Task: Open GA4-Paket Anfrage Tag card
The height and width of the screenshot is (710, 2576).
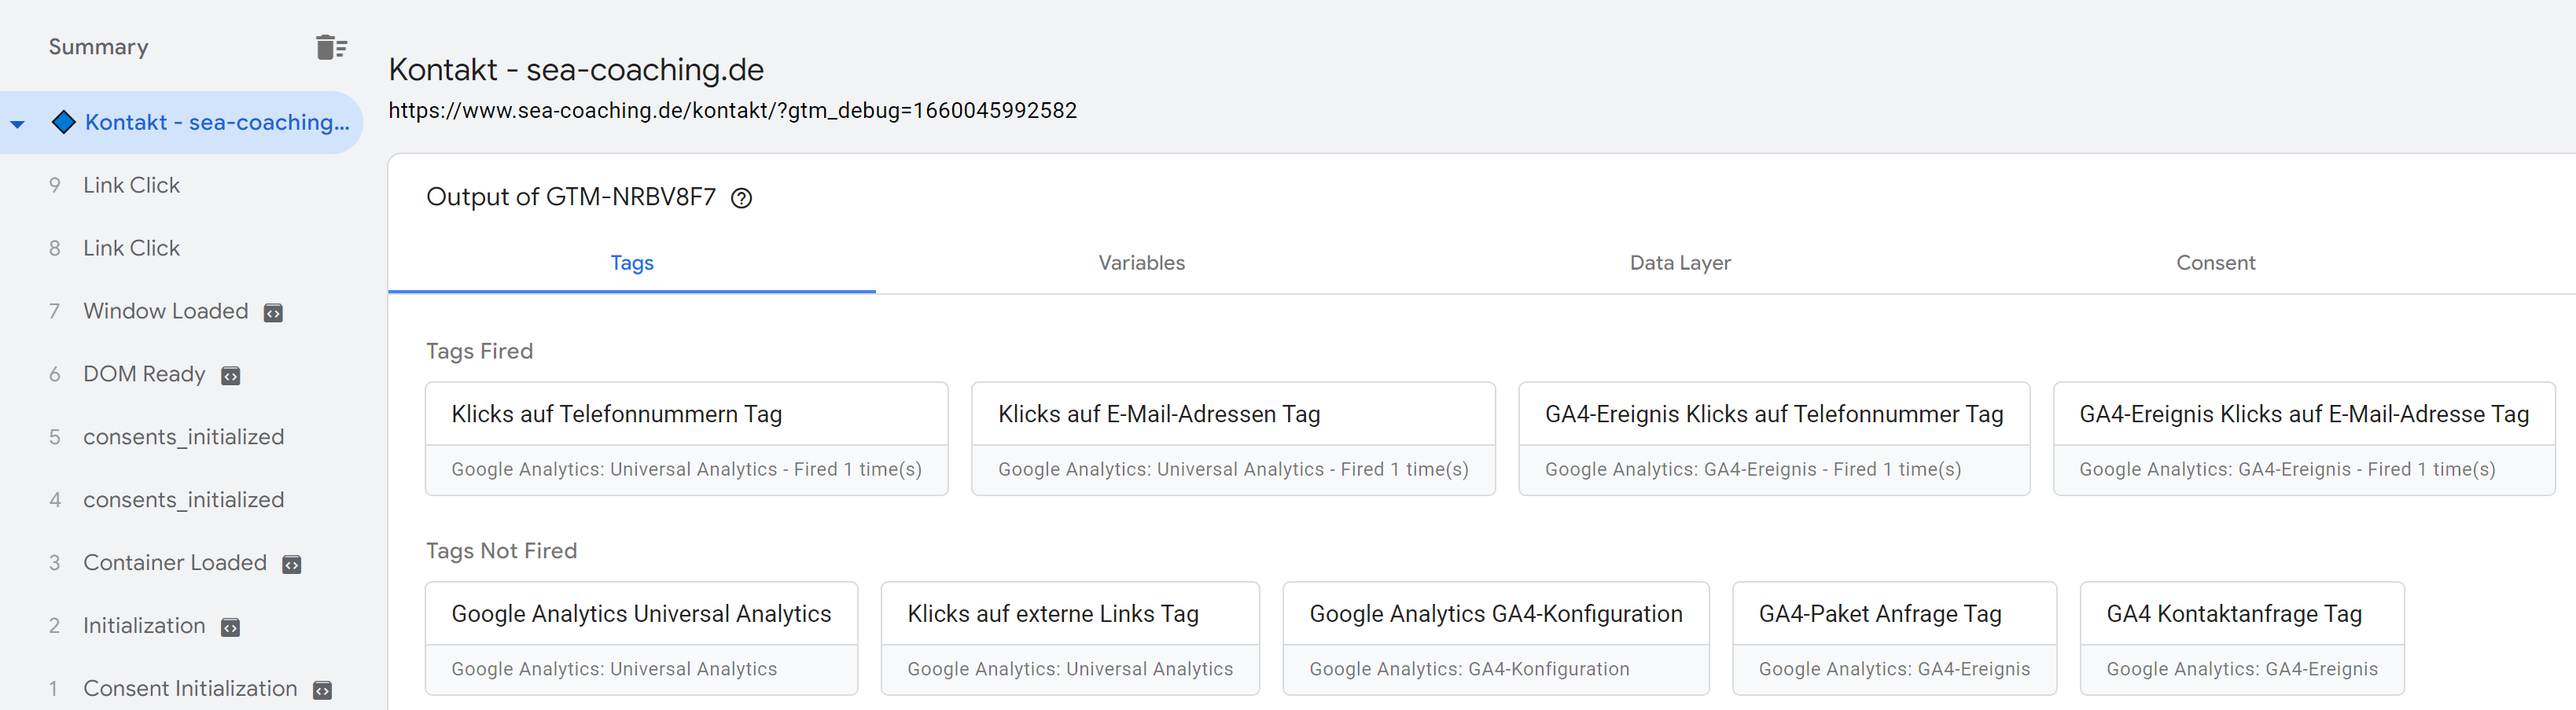Action: [1894, 638]
